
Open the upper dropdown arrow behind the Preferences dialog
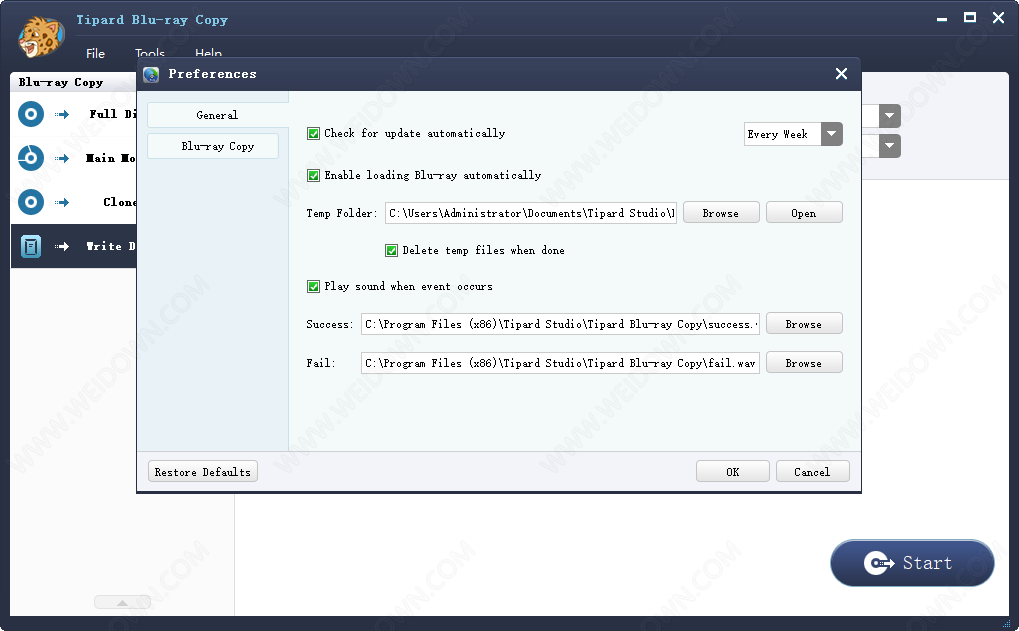(x=889, y=116)
